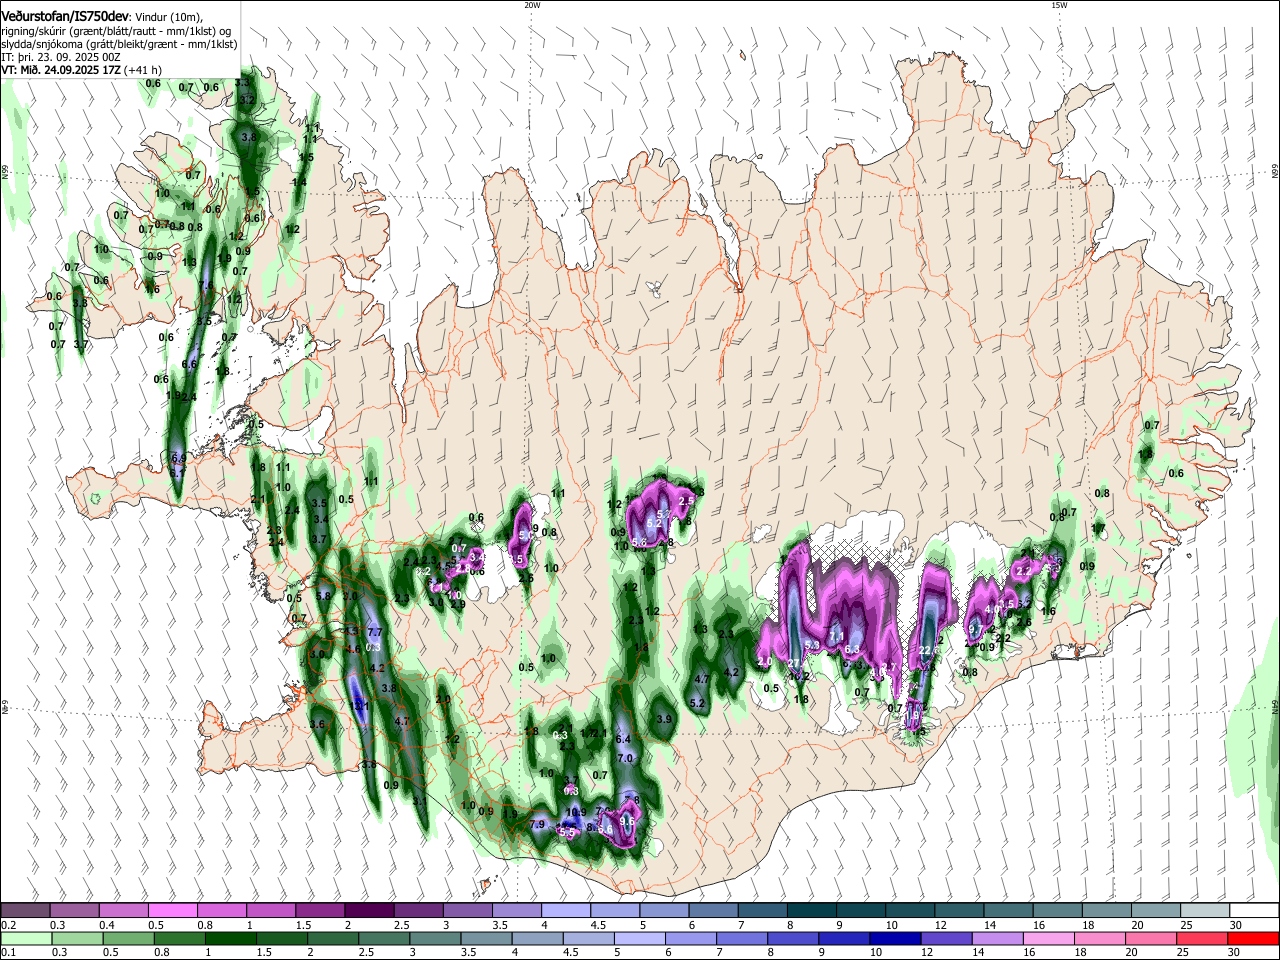Click the '(+41 h)' forecast offset text

(142, 70)
